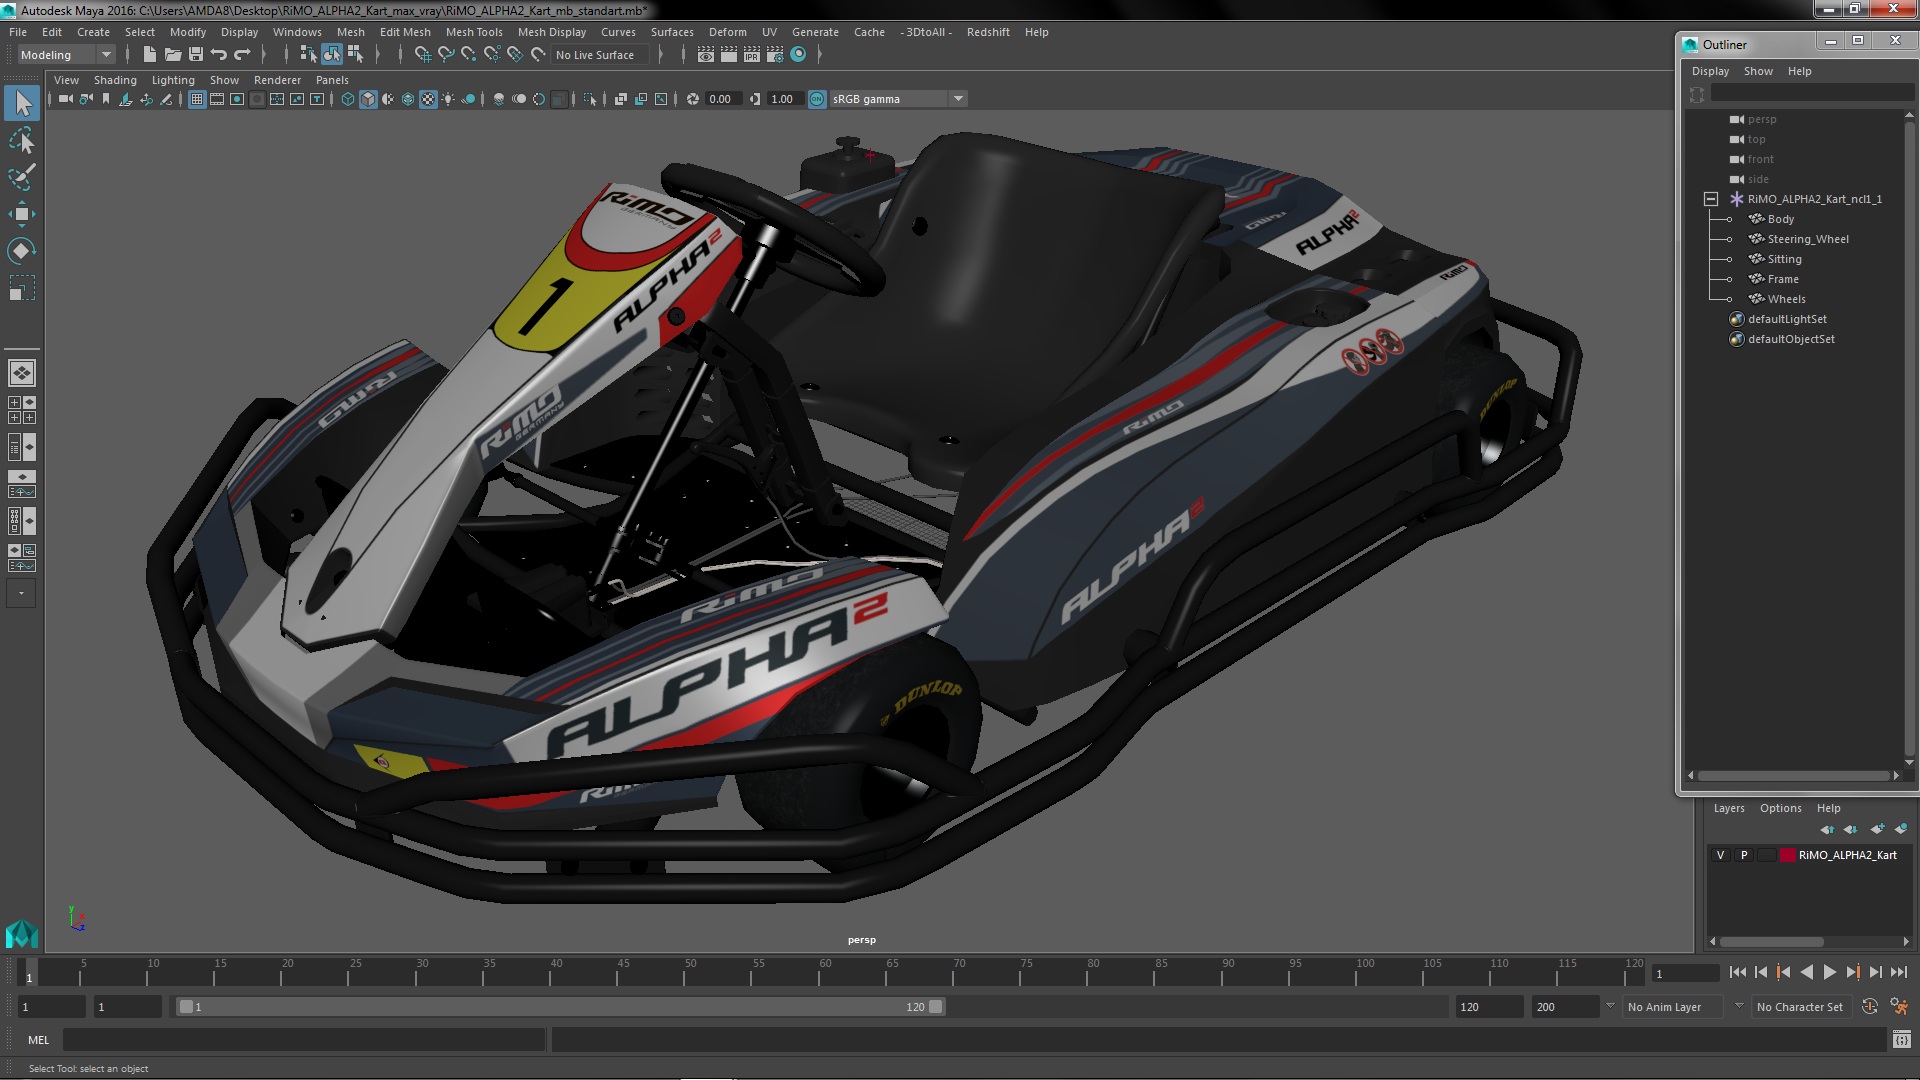Step to the next key

tap(1853, 972)
